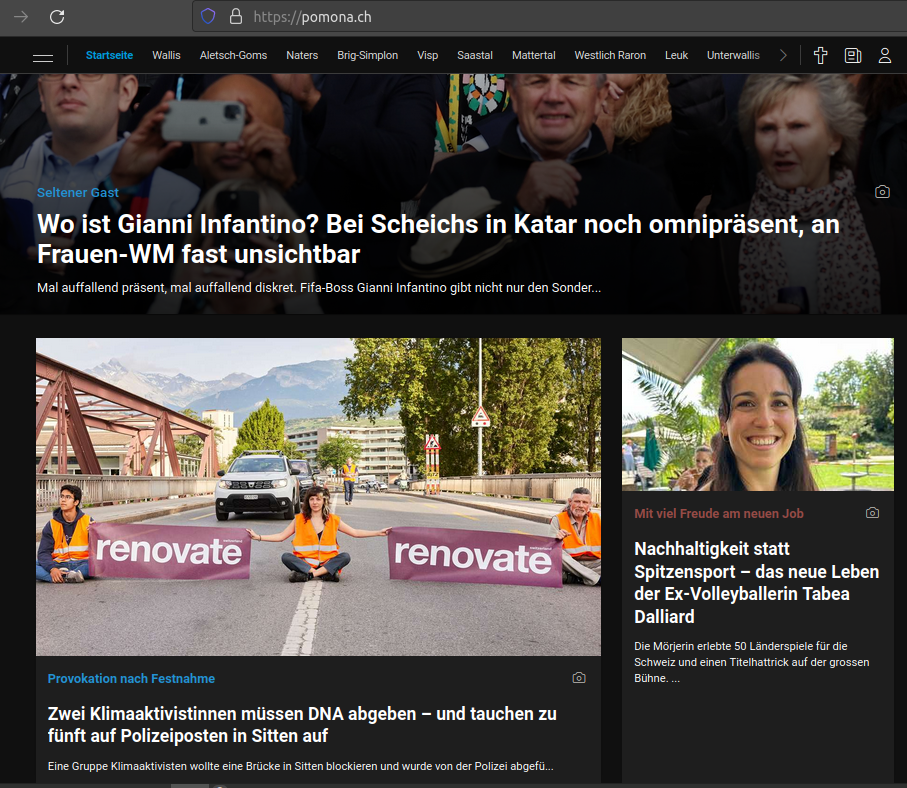Click the browser forward arrow
The height and width of the screenshot is (788, 907).
click(x=21, y=17)
